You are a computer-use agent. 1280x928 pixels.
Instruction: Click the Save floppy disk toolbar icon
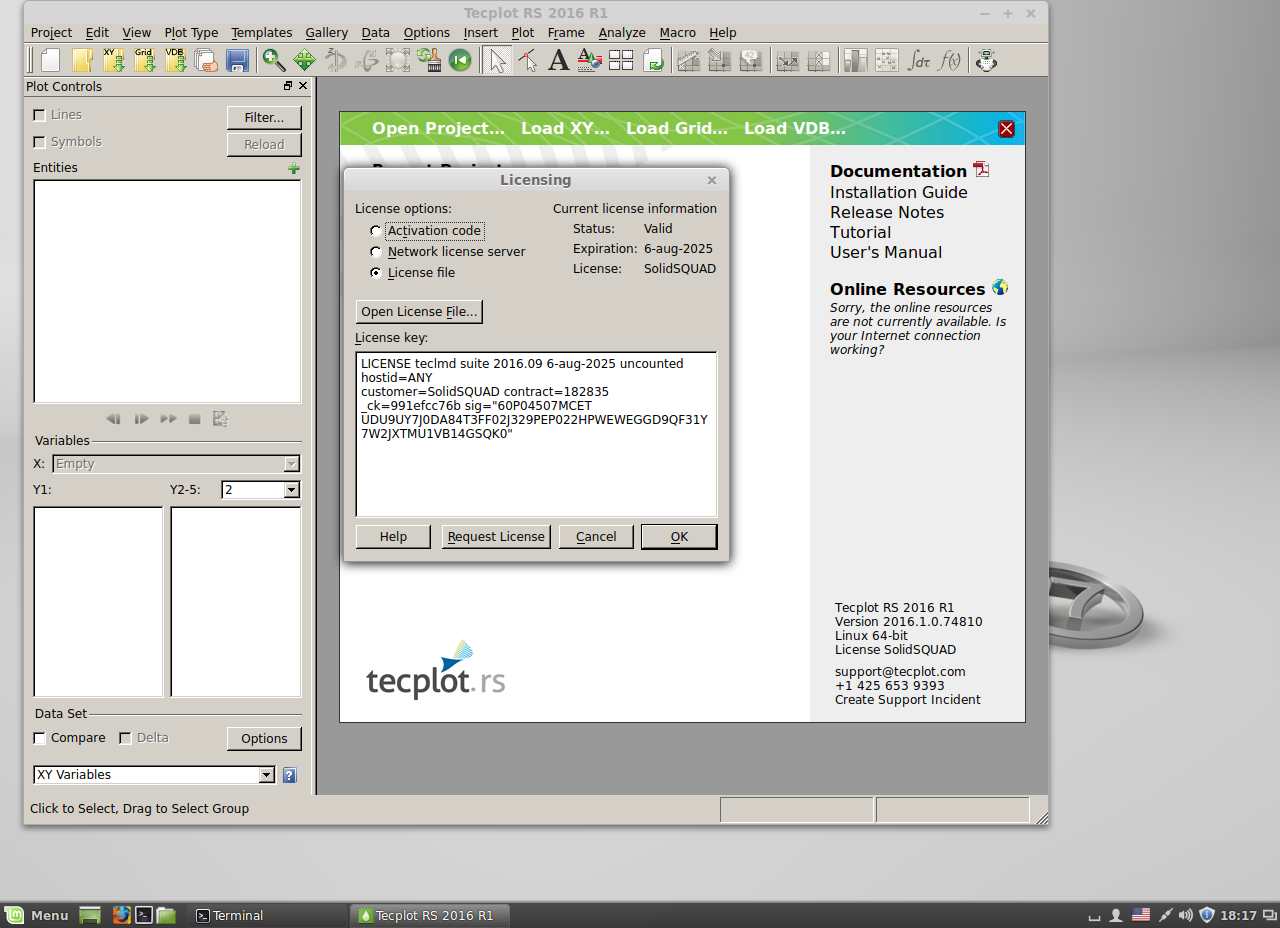coord(238,60)
